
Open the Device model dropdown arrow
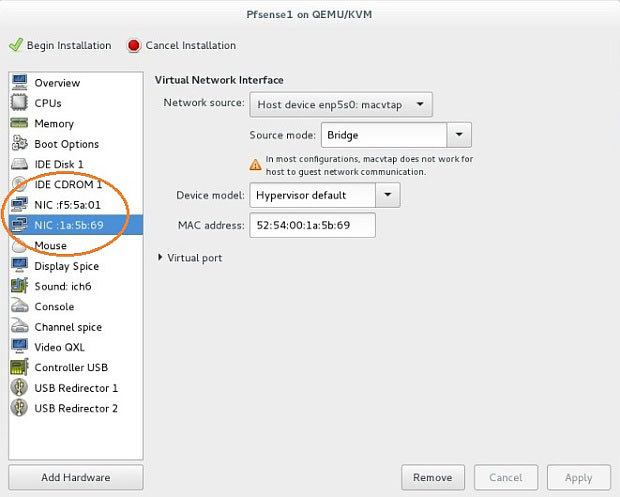(x=388, y=195)
